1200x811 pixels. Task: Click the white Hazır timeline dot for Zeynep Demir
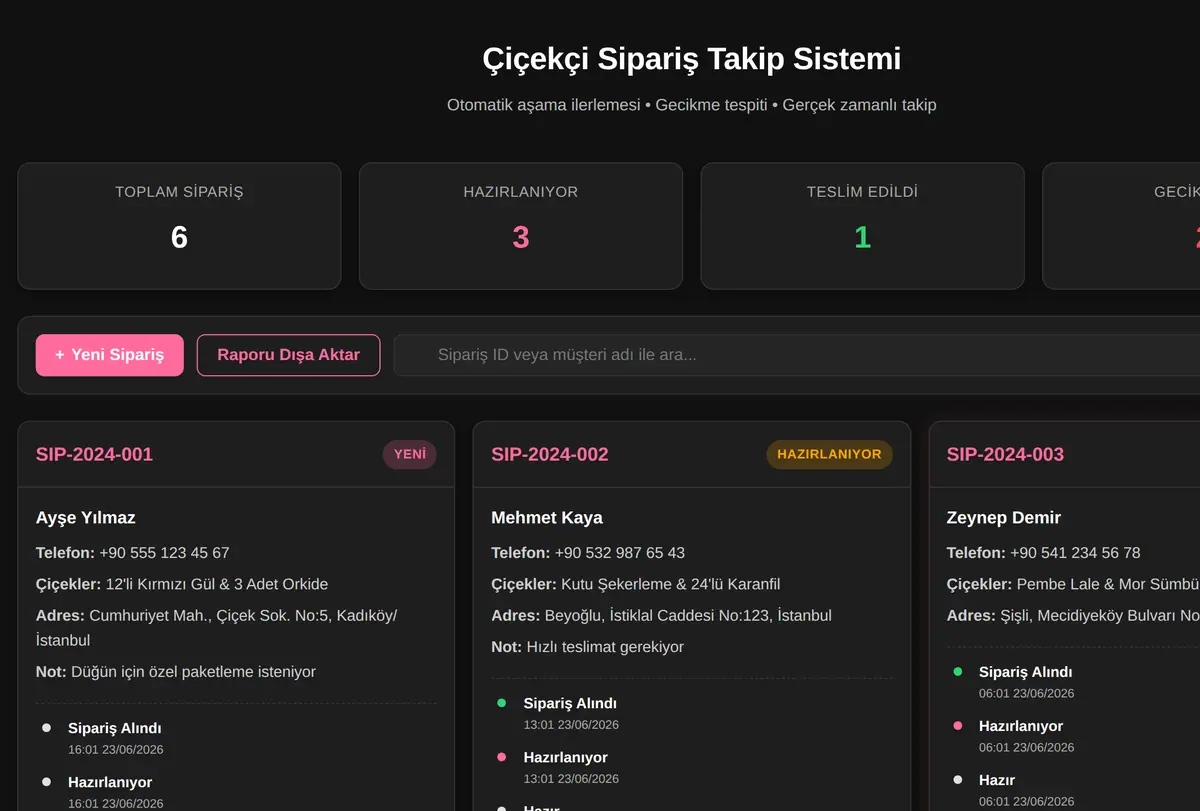(958, 779)
